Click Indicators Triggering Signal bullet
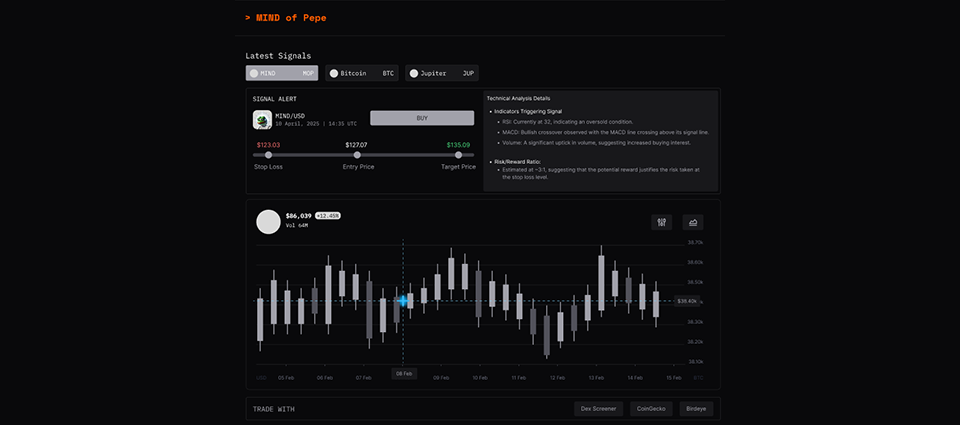The width and height of the screenshot is (960, 425). click(x=528, y=111)
